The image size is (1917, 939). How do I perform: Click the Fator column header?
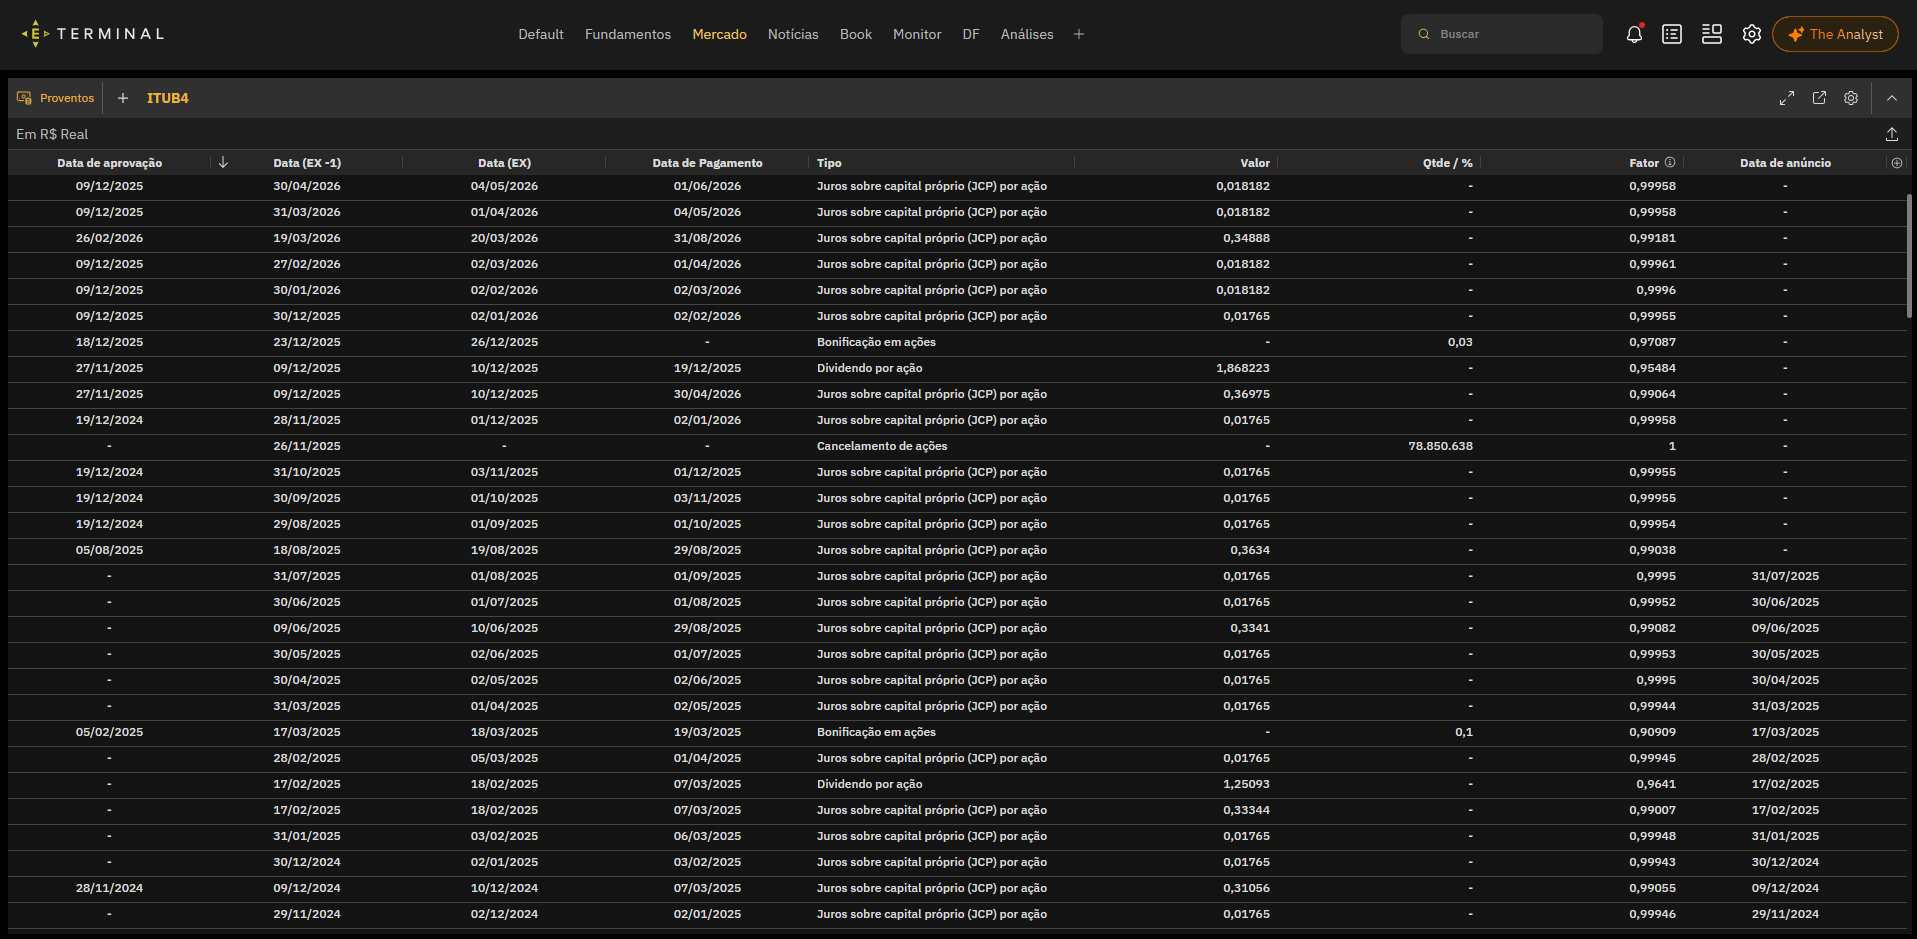1643,163
